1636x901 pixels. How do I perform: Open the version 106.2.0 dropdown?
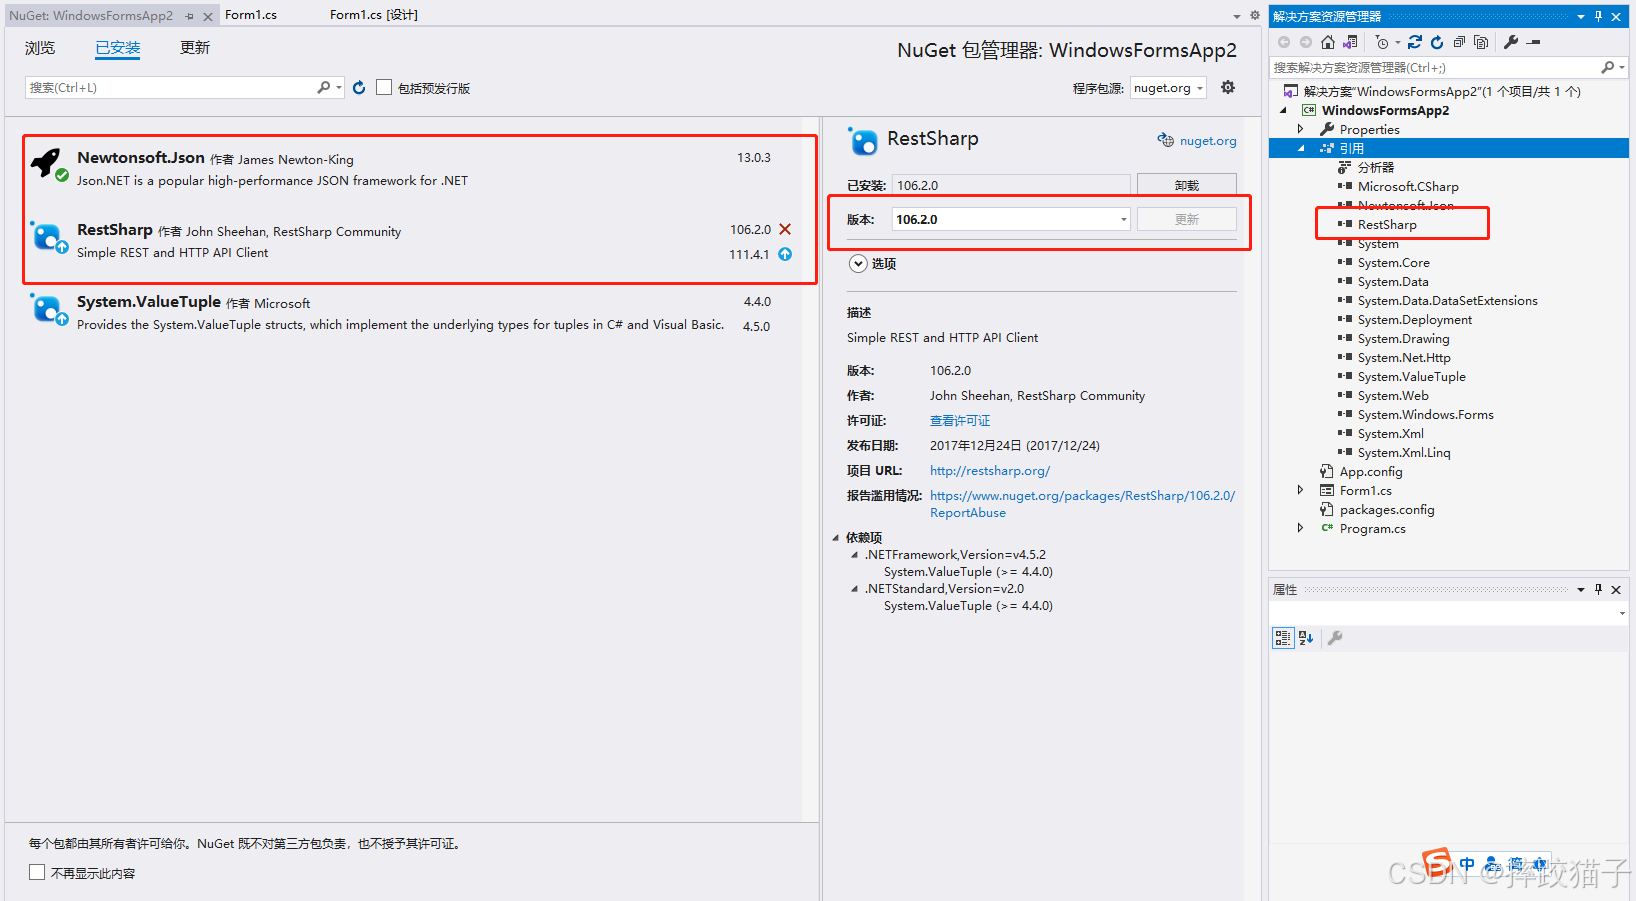pos(1123,219)
